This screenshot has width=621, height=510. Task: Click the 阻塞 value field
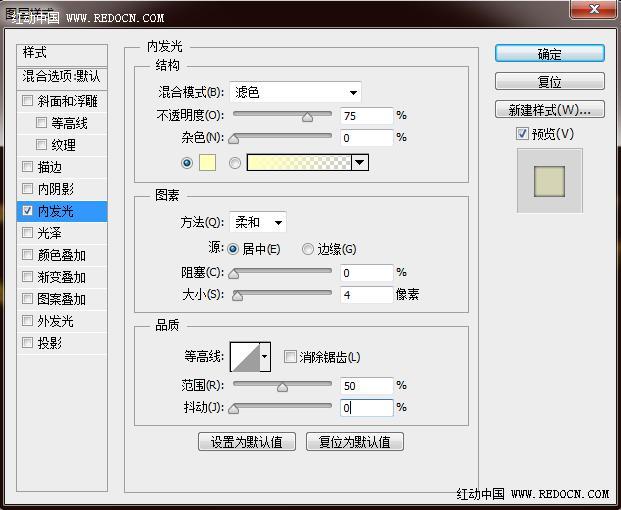367,273
